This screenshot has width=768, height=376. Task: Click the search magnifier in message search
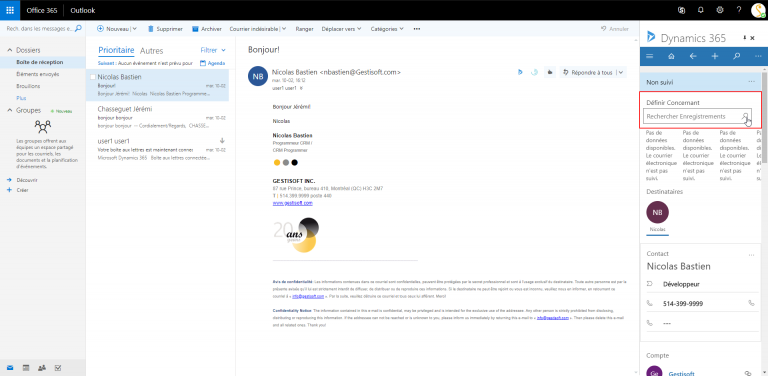click(x=78, y=29)
